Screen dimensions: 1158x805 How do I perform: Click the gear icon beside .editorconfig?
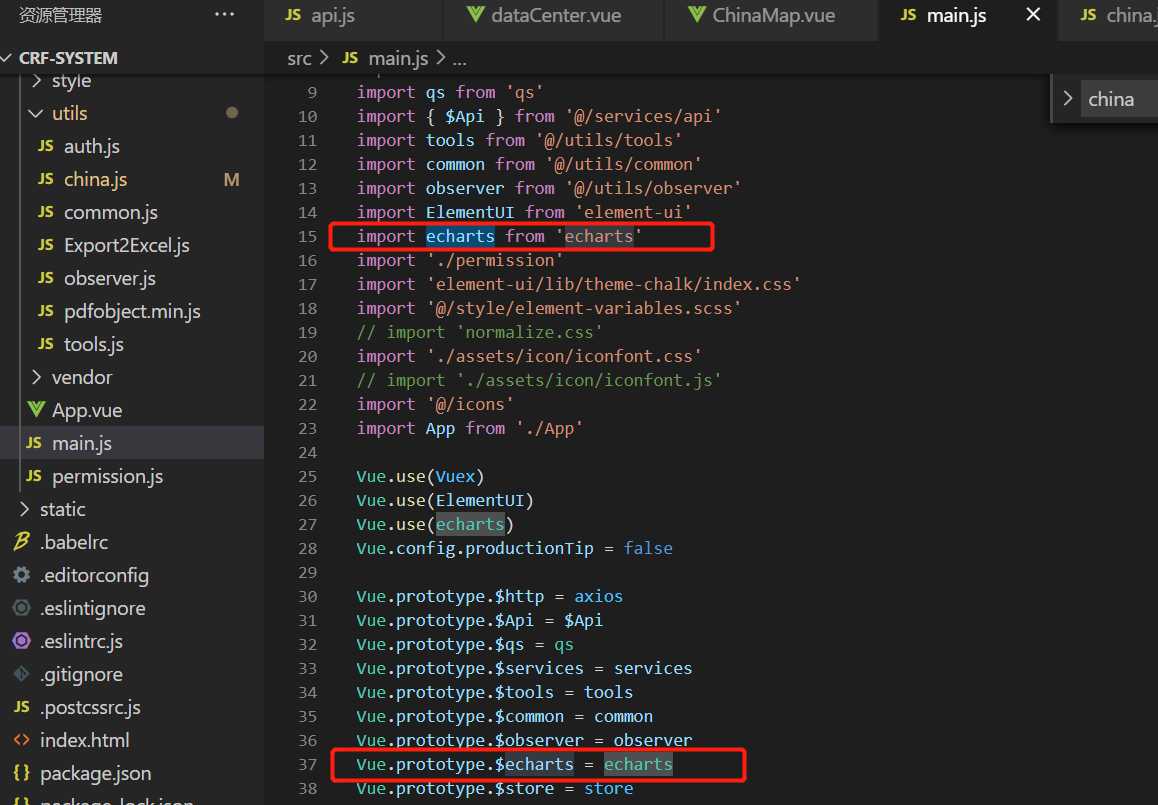pyautogui.click(x=21, y=575)
